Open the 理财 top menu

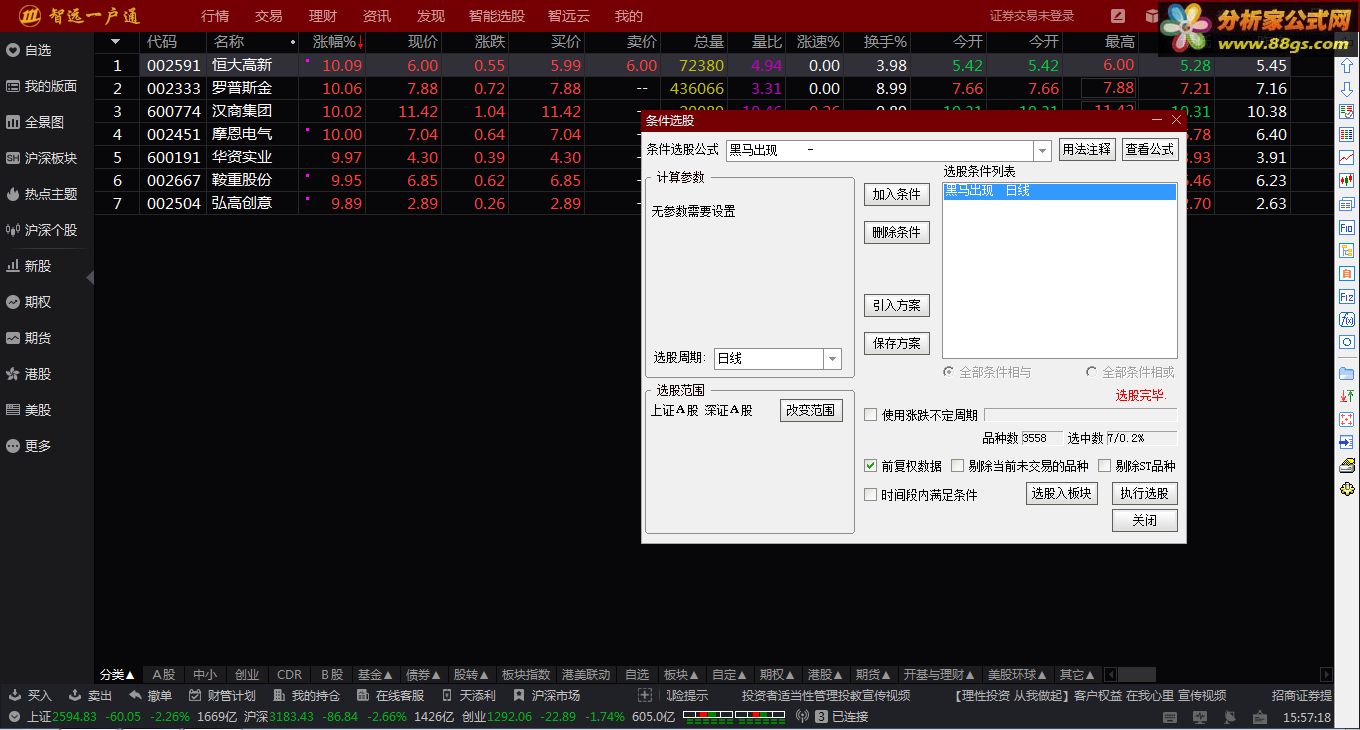click(x=323, y=16)
